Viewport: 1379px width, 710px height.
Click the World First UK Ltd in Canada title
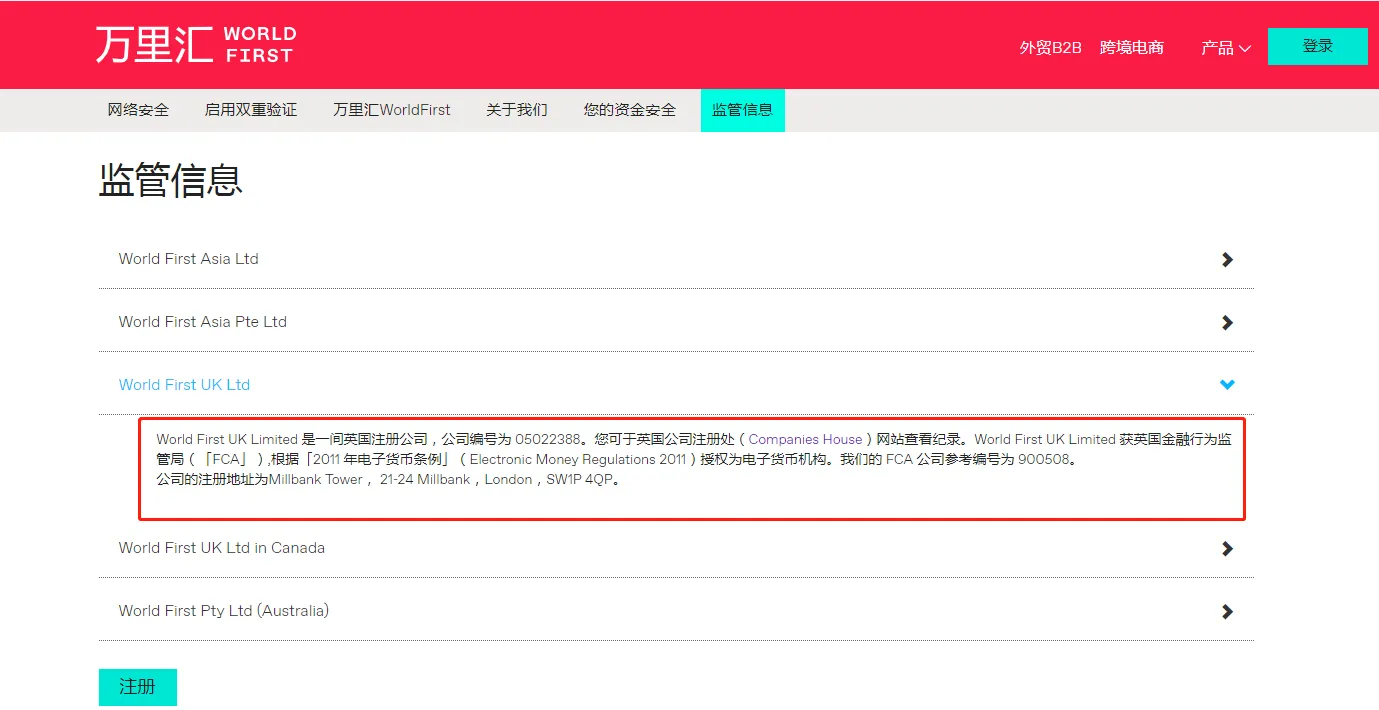(222, 547)
